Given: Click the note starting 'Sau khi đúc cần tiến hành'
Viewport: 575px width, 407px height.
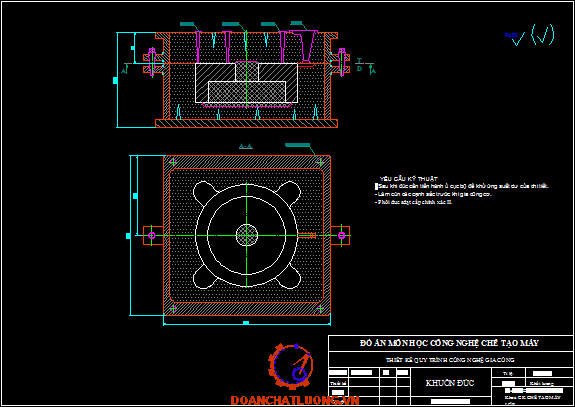Looking at the screenshot, I should click(x=462, y=186).
